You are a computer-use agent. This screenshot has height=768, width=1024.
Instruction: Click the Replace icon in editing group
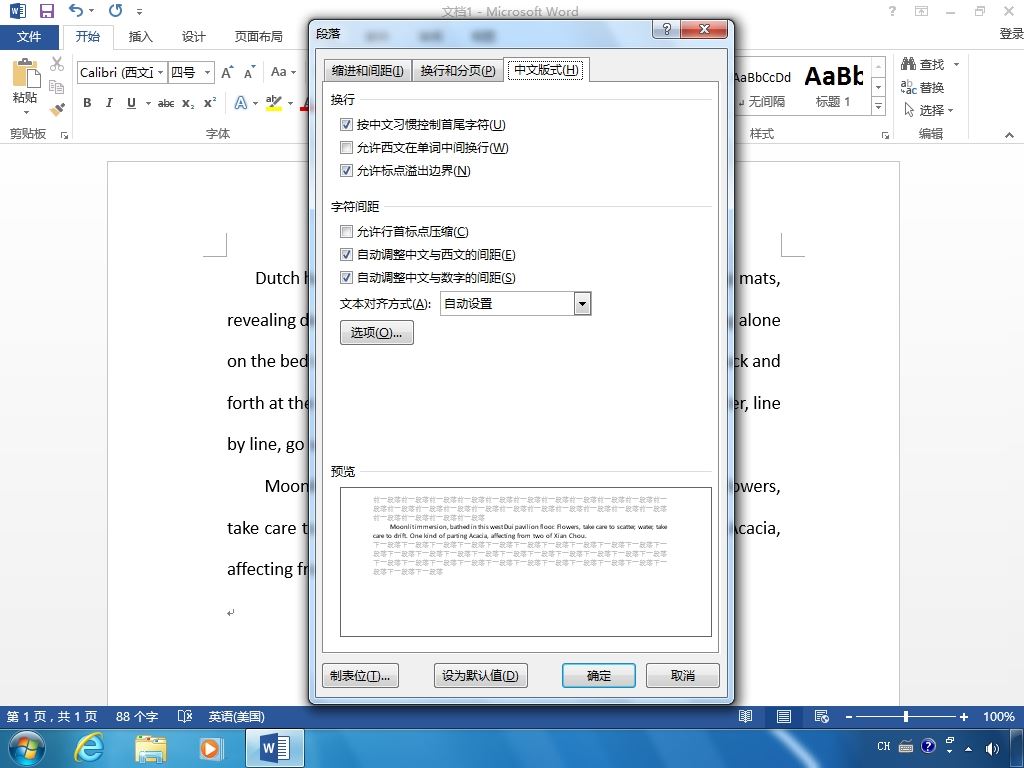pyautogui.click(x=908, y=86)
